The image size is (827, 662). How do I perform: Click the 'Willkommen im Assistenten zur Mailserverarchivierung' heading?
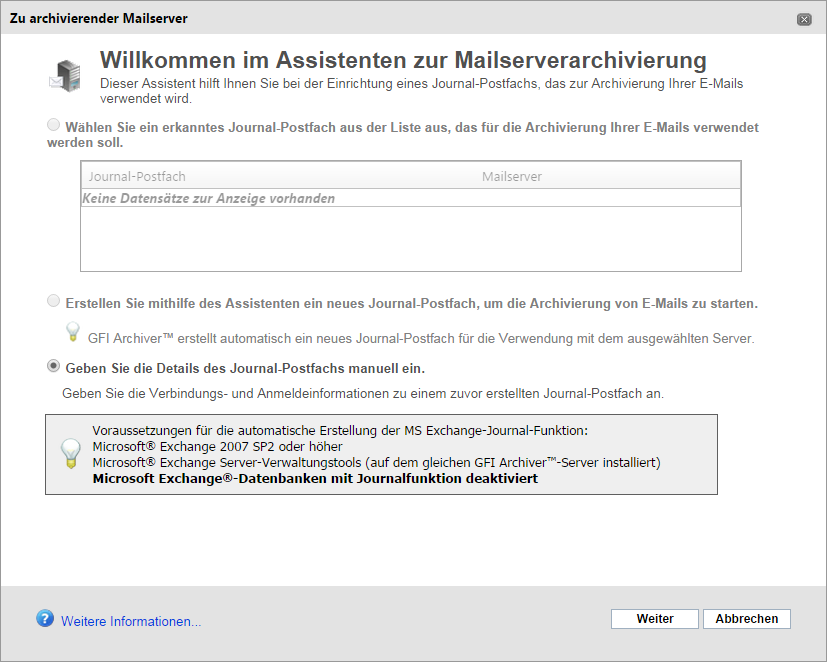(x=403, y=60)
